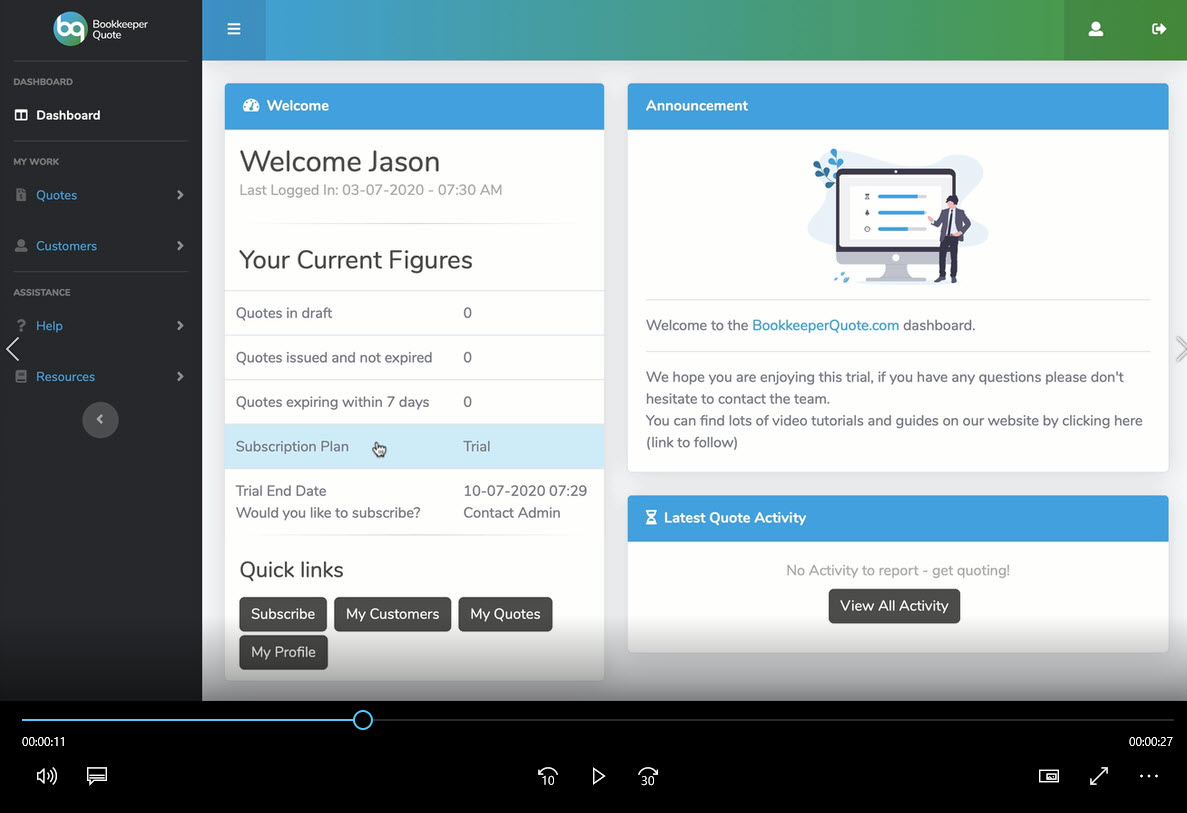The height and width of the screenshot is (813, 1187).
Task: Open the hamburger navigation menu
Action: point(234,29)
